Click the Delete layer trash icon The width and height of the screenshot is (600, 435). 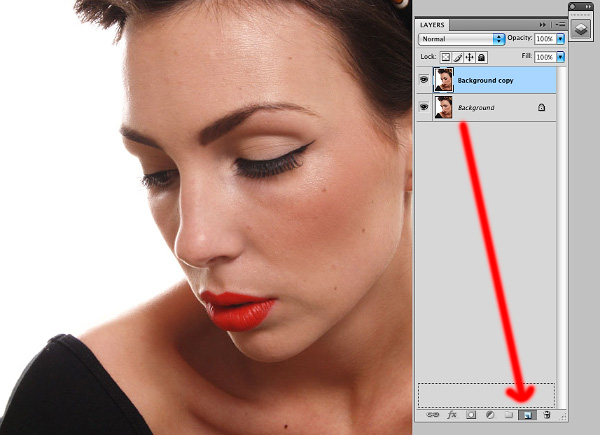[x=547, y=415]
